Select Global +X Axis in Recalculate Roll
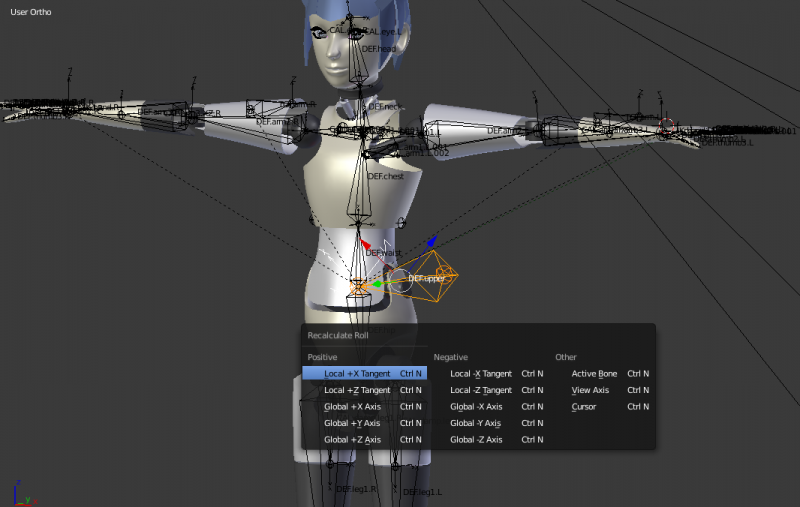 click(x=364, y=407)
